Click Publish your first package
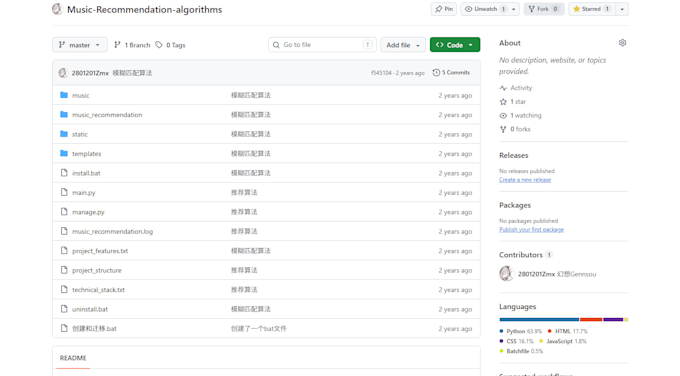680x376 pixels. [x=532, y=230]
